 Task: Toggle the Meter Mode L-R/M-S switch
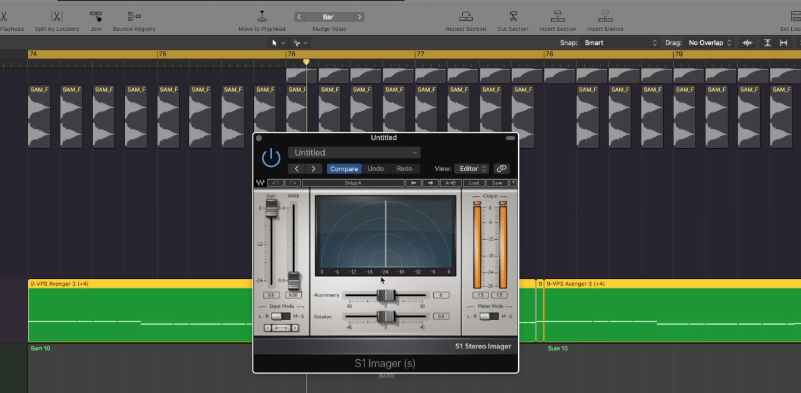pos(489,316)
